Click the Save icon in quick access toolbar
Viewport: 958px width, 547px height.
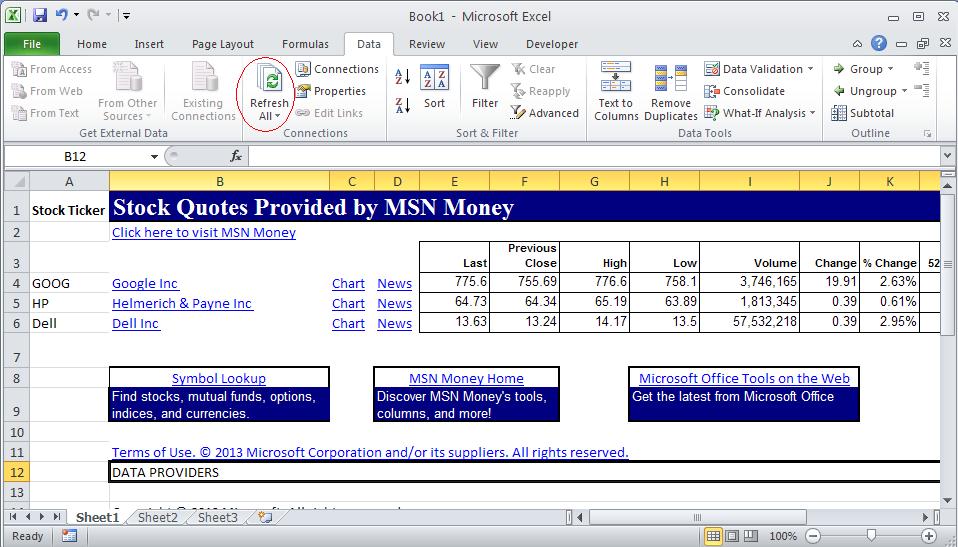coord(40,15)
